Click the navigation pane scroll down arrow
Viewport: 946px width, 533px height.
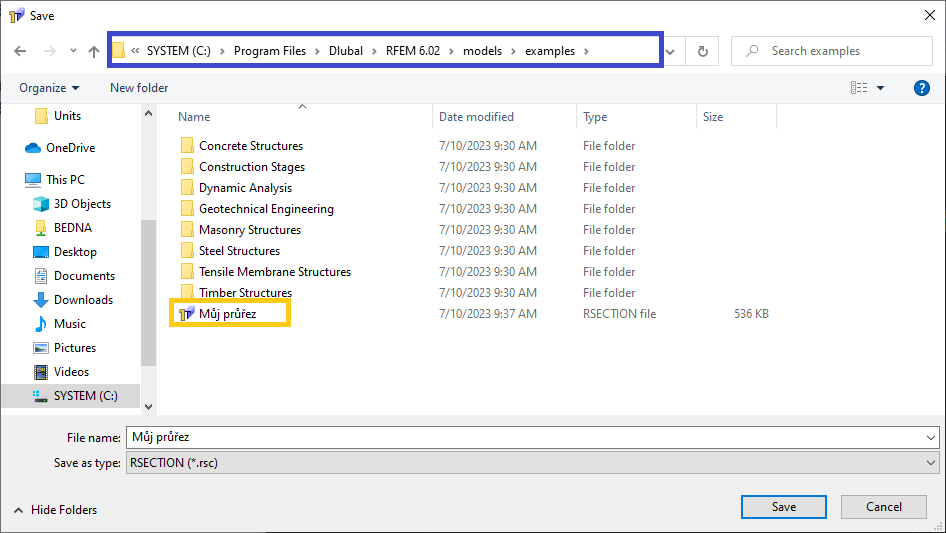coord(148,407)
